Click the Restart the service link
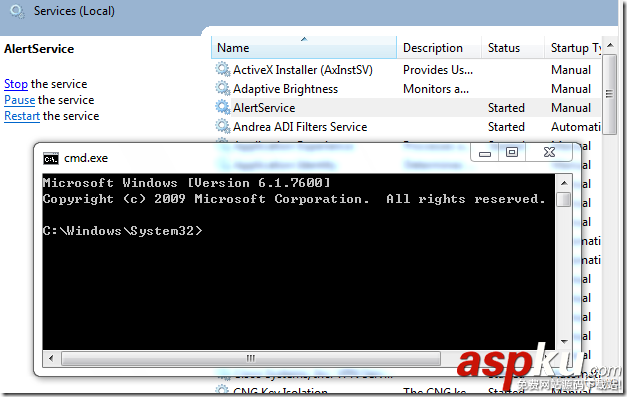This screenshot has width=627, height=397. tap(22, 116)
